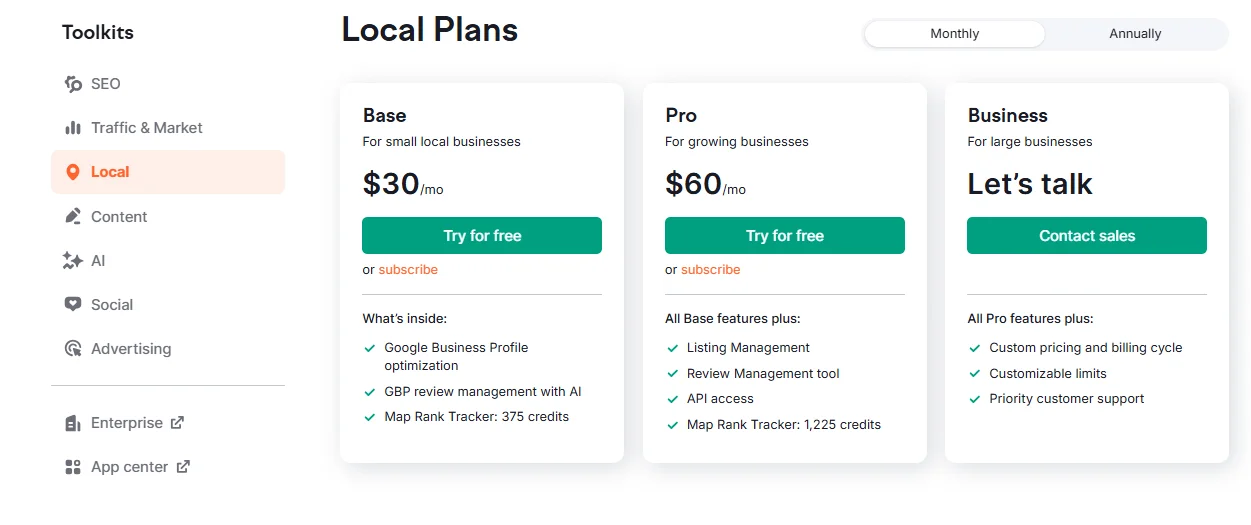
Task: Open the Traffic & Market toolkit
Action: (146, 128)
